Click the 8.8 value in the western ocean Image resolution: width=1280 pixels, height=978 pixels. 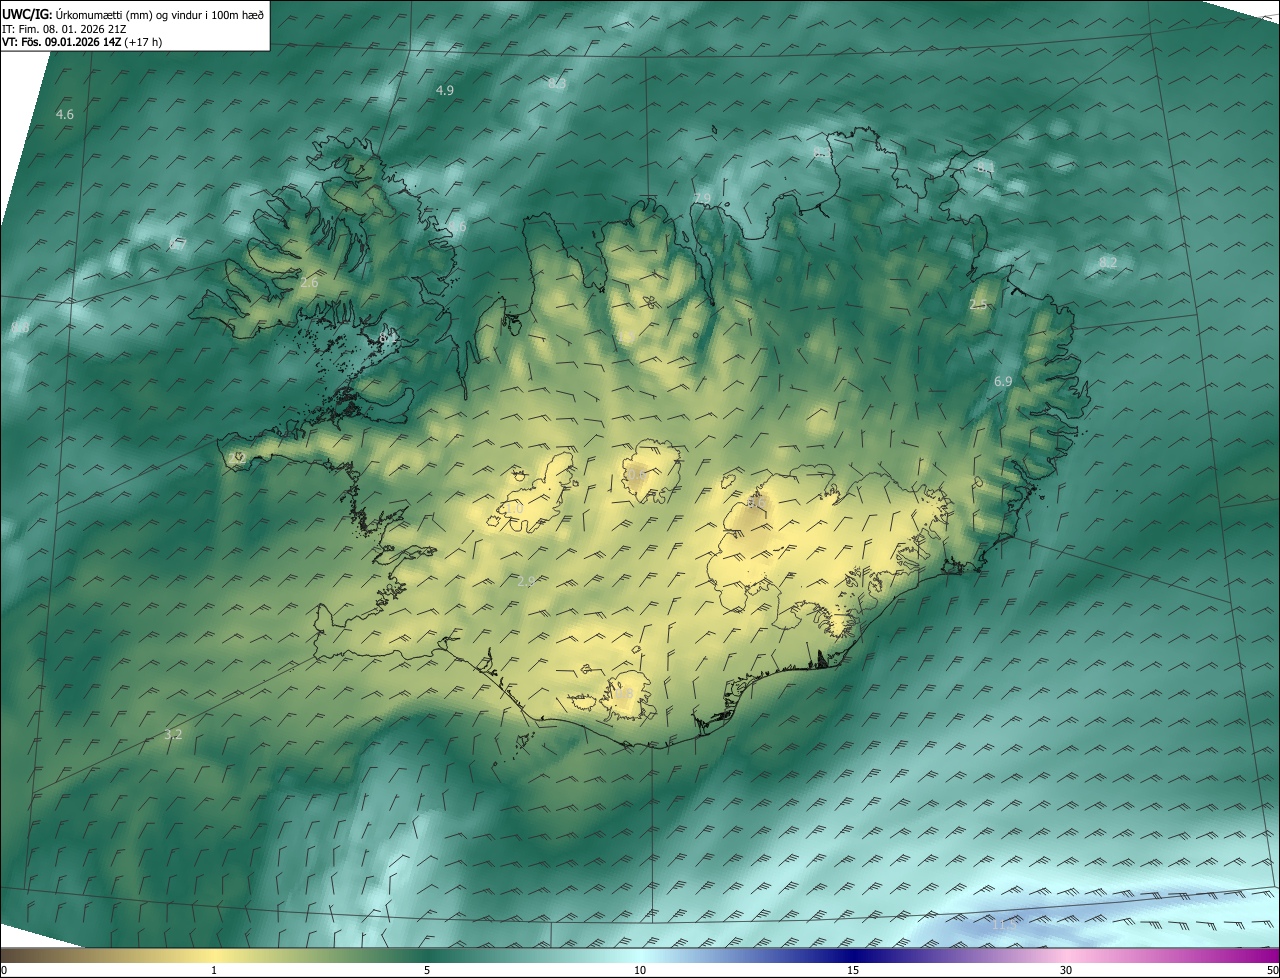[20, 328]
